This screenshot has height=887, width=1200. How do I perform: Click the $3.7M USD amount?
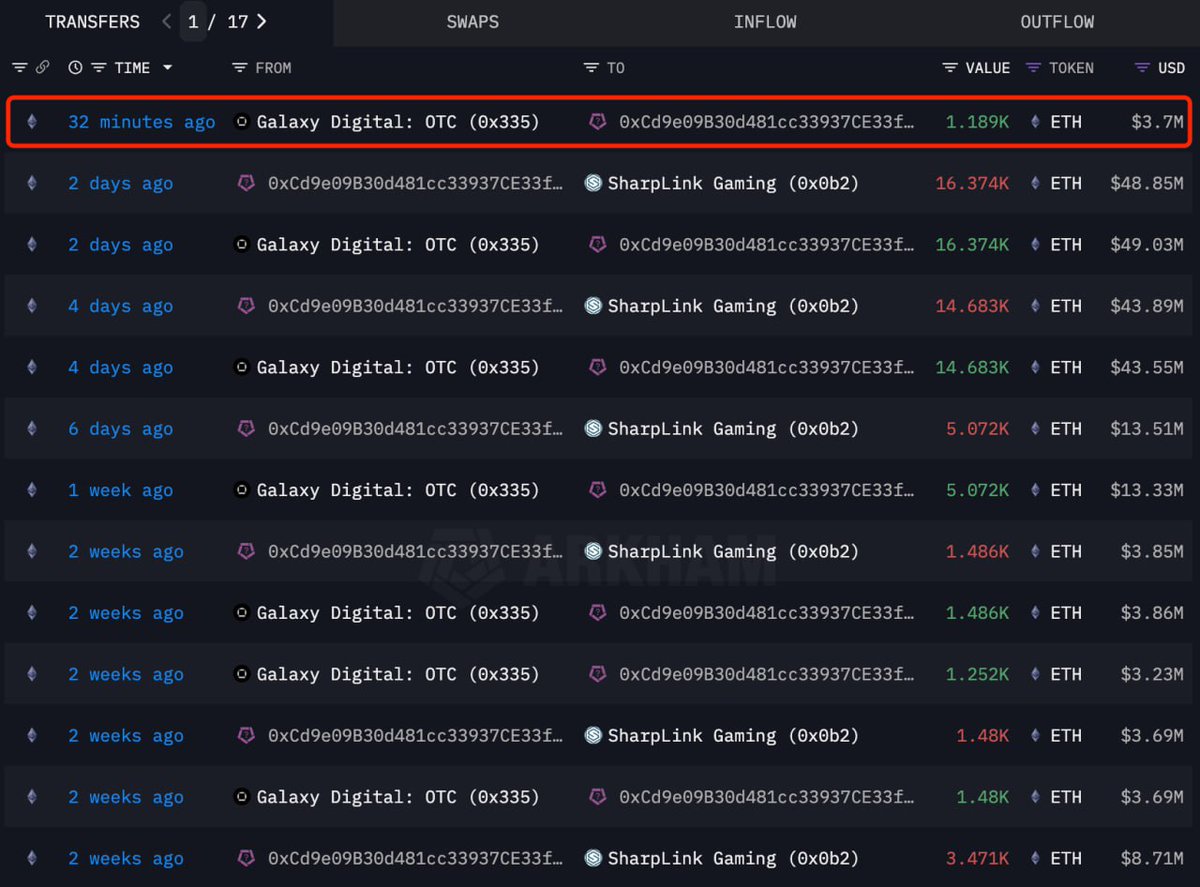(x=1158, y=122)
